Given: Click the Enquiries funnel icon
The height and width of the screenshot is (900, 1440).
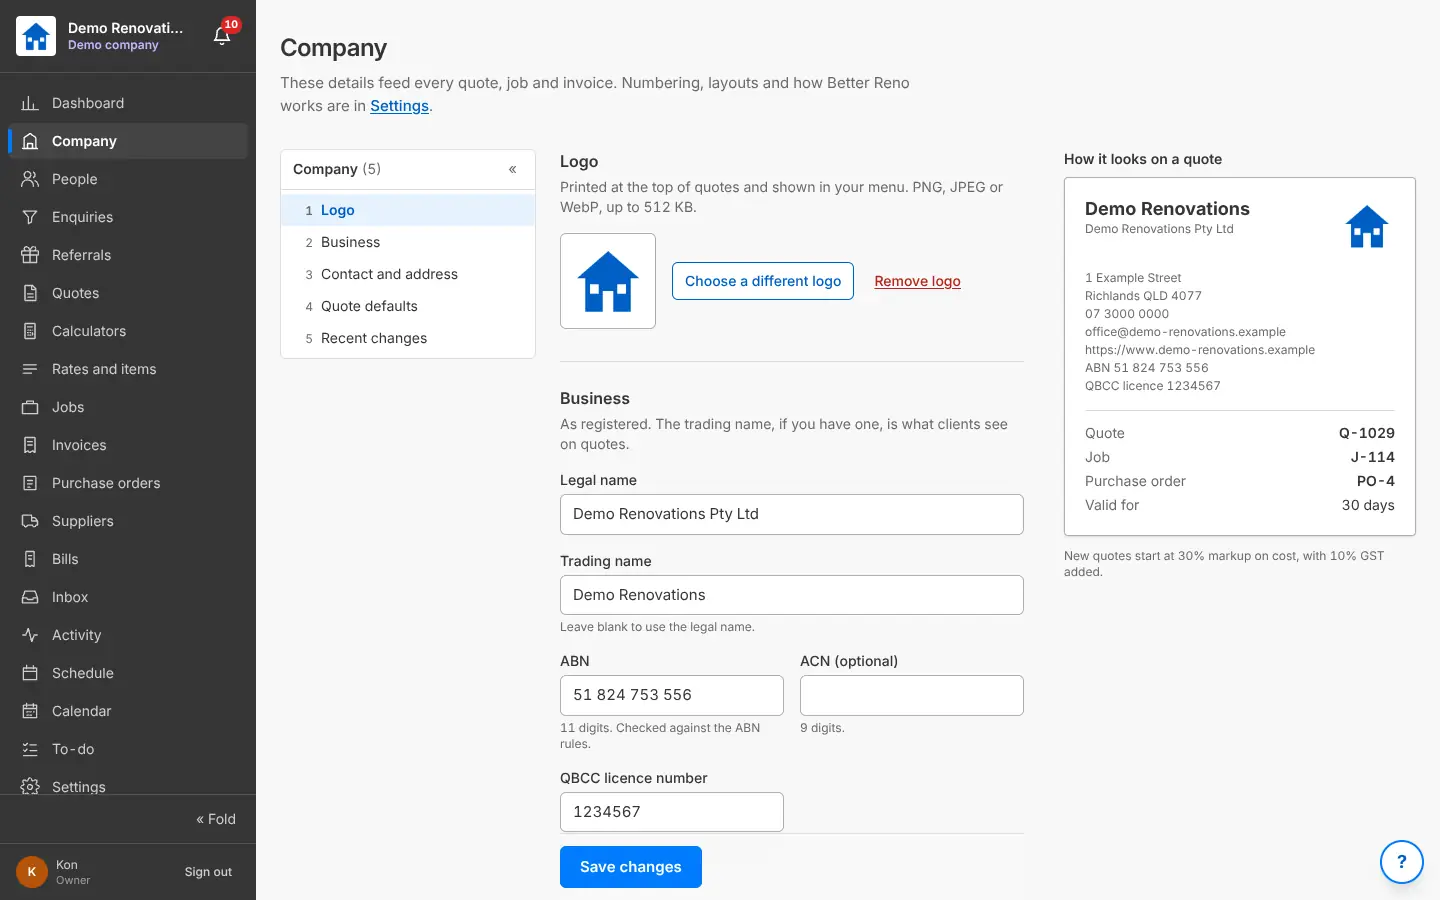Looking at the screenshot, I should pyautogui.click(x=30, y=217).
